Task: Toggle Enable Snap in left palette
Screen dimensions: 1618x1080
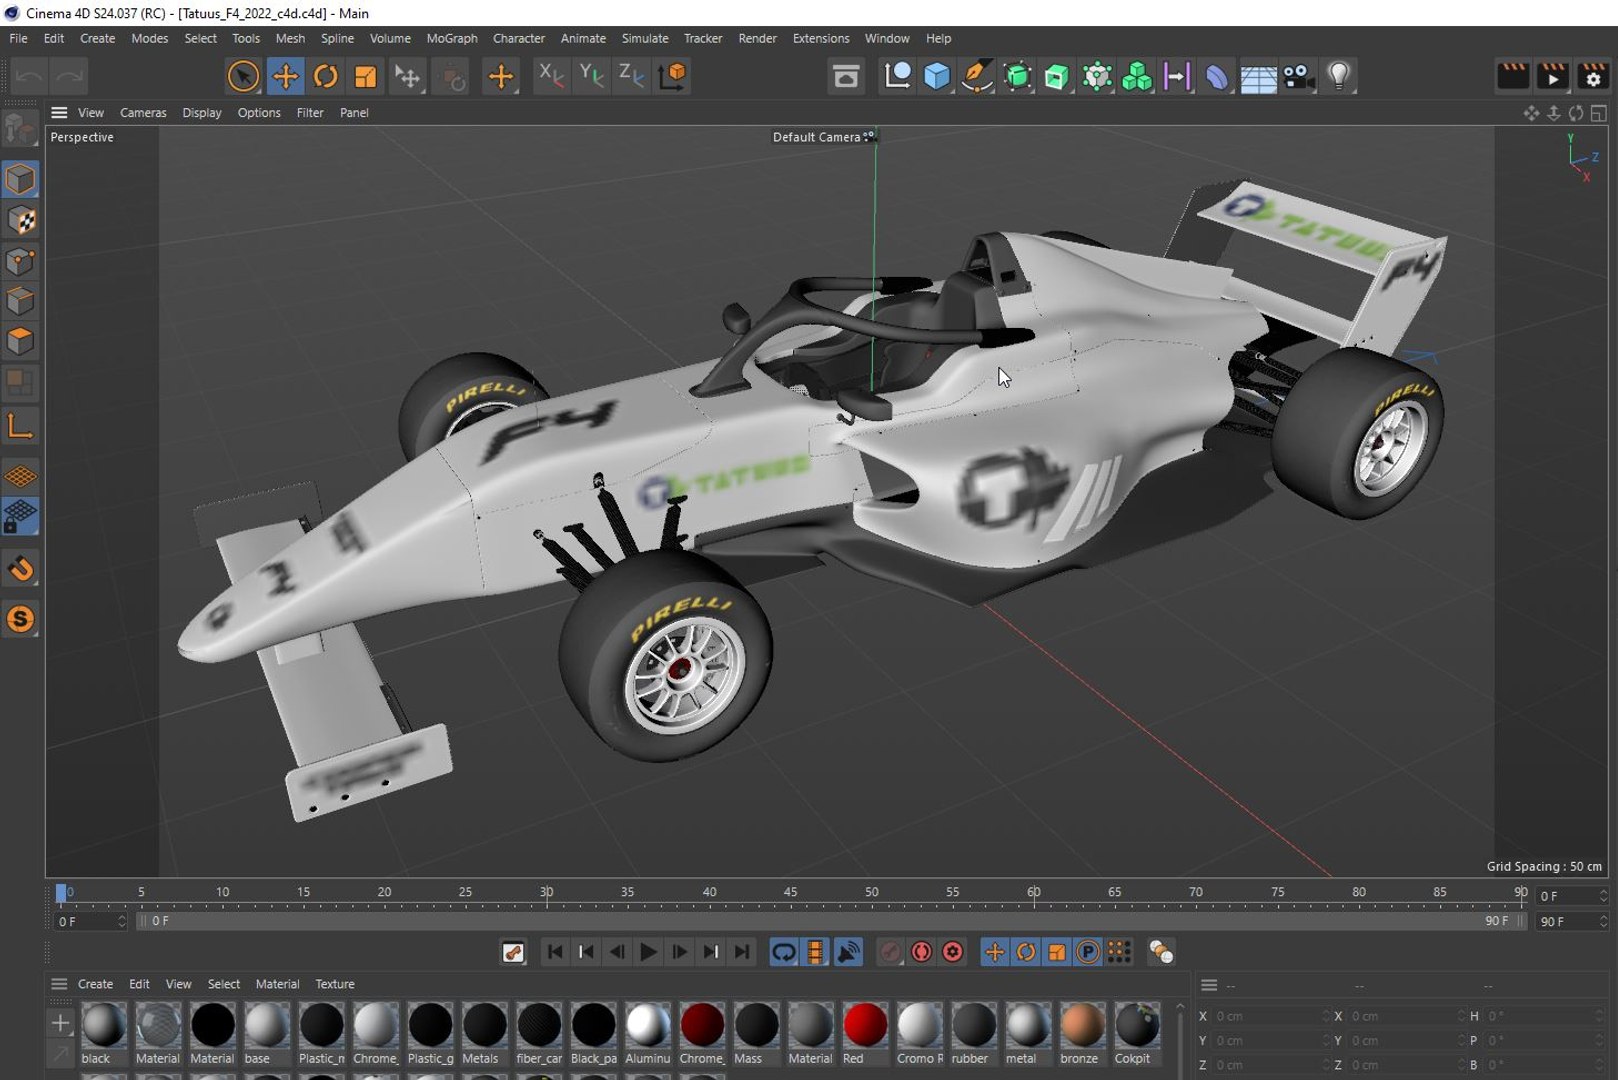Action: tap(21, 569)
